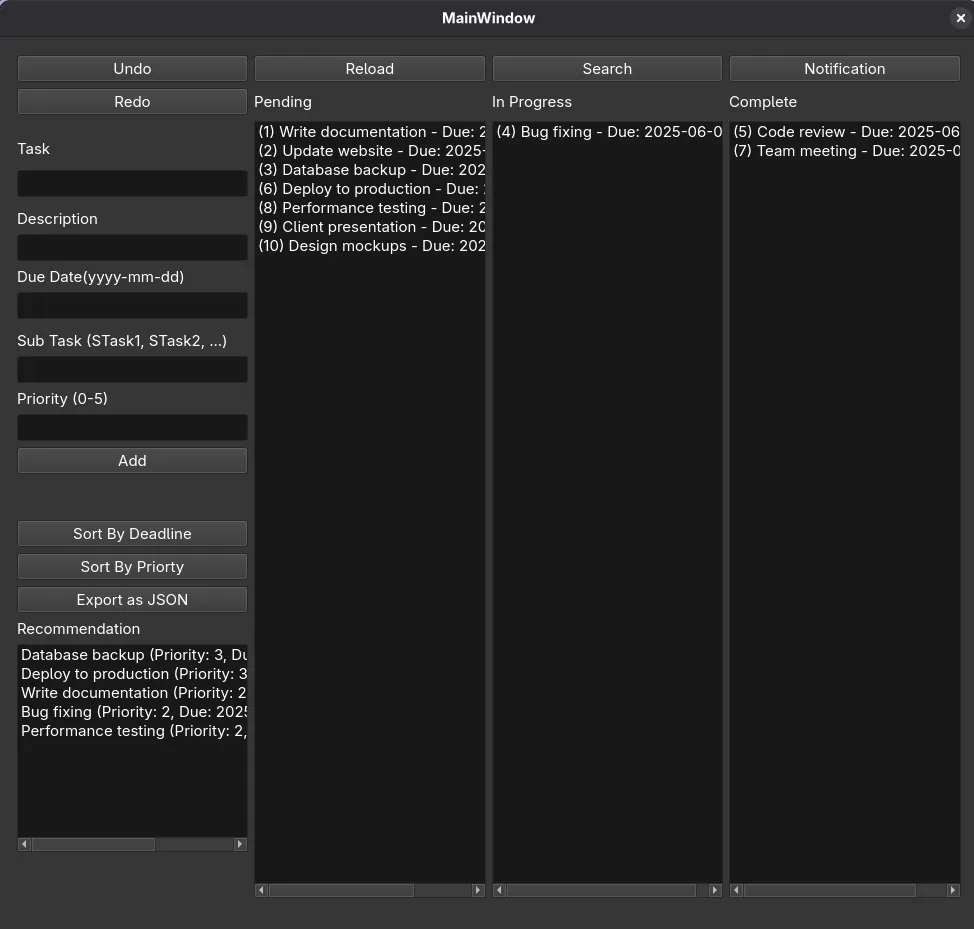Click the Undo button
Screen dimensions: 974x929
[x=132, y=68]
